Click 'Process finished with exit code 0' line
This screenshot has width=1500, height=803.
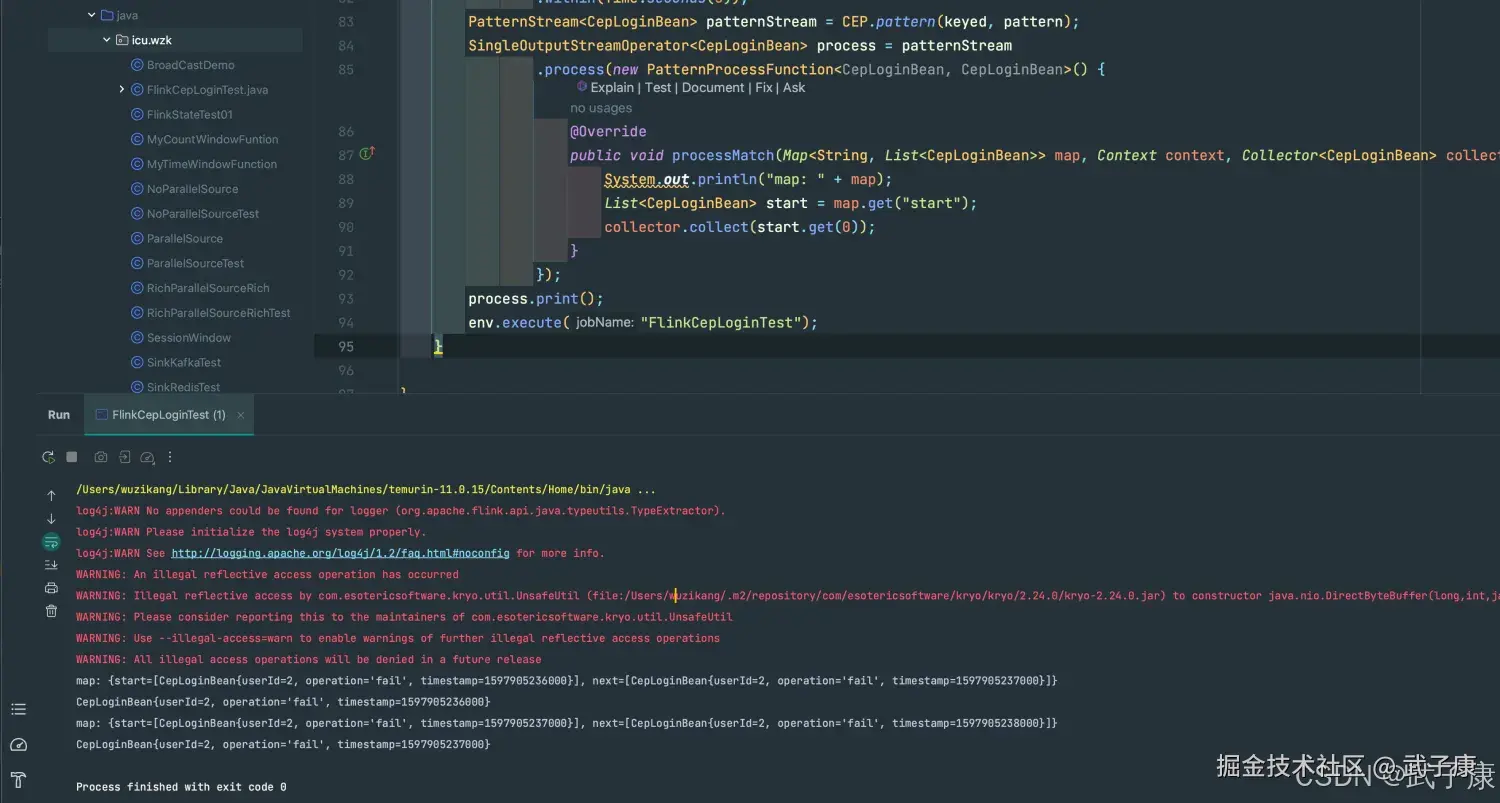coord(181,787)
